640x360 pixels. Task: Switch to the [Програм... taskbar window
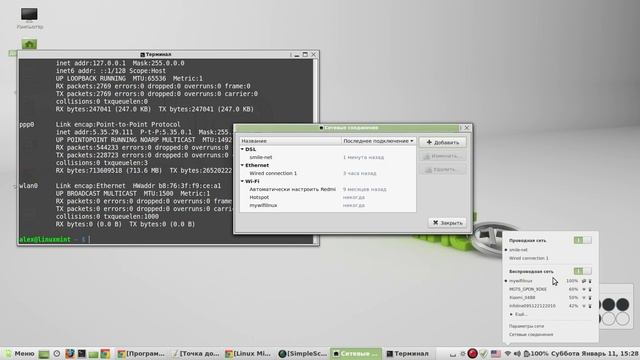141,354
